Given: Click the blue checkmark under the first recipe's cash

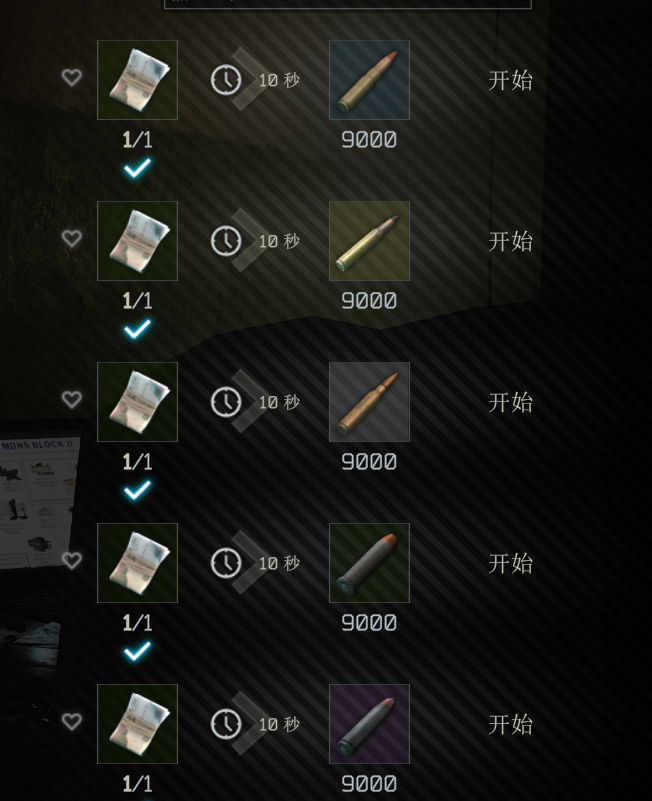Looking at the screenshot, I should point(137,168).
